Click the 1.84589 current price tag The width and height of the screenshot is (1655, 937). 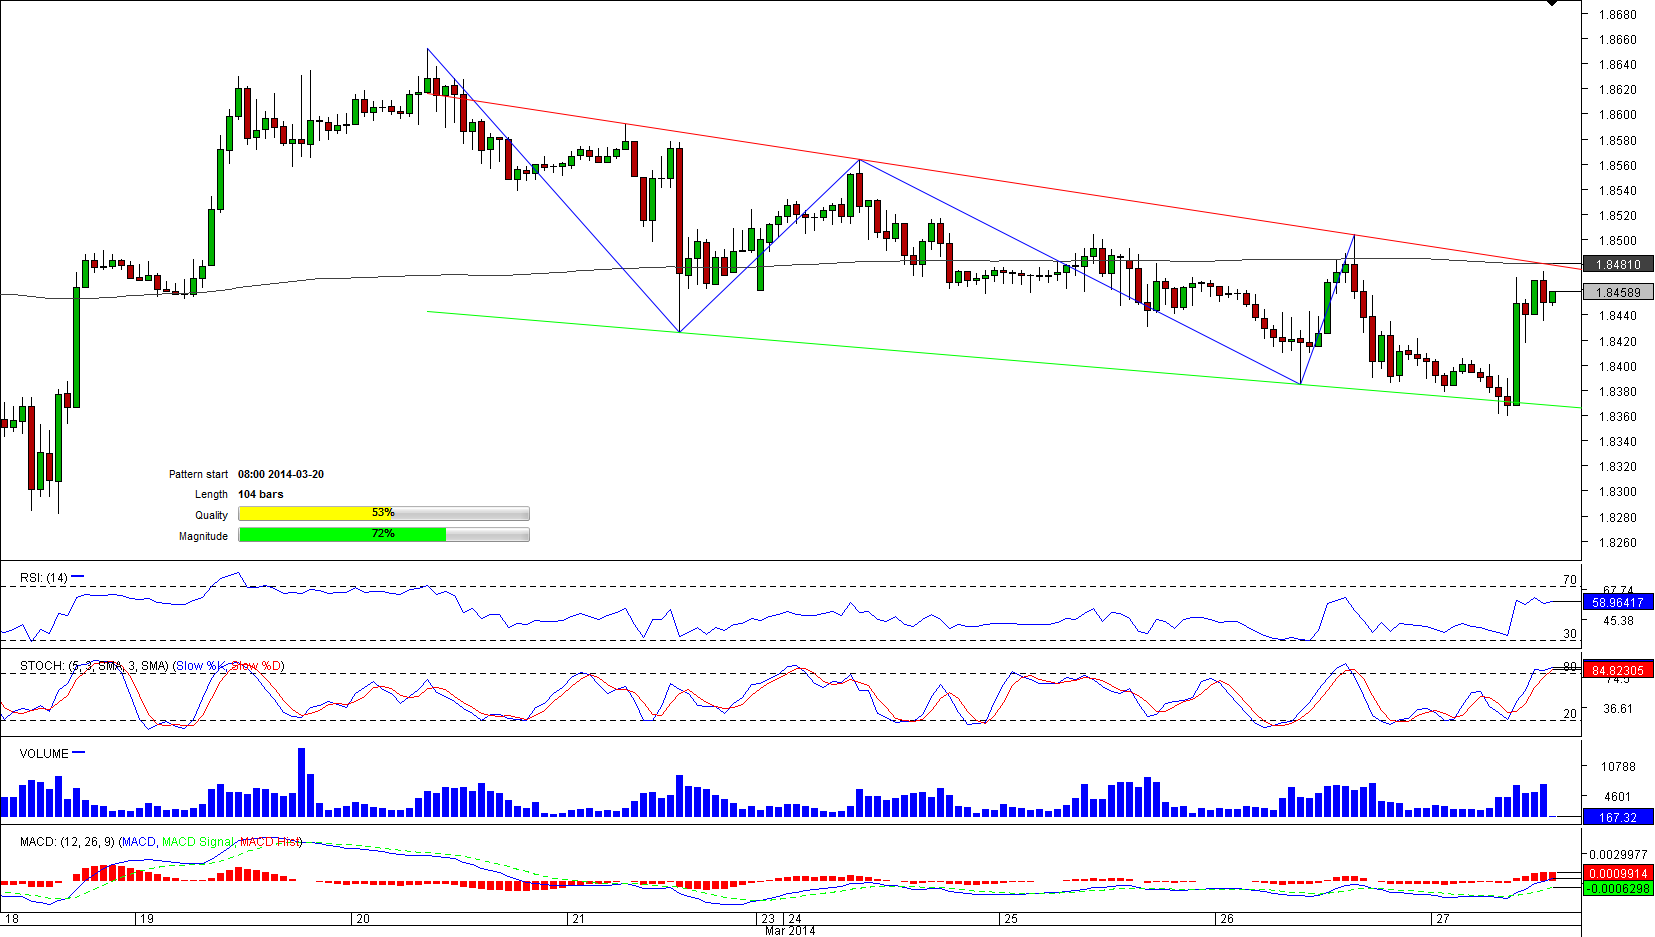coord(1618,293)
